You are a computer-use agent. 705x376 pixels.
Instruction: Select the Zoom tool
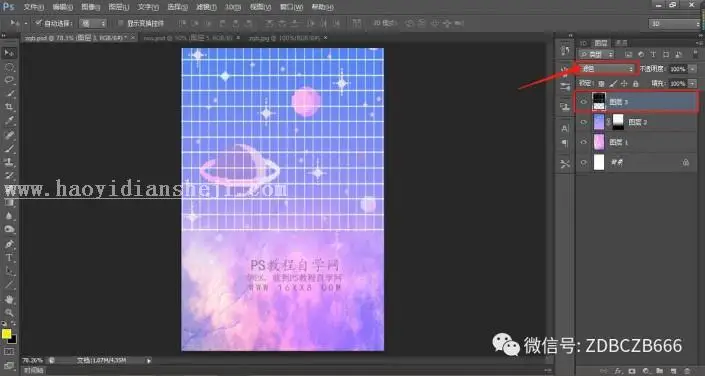pyautogui.click(x=9, y=312)
